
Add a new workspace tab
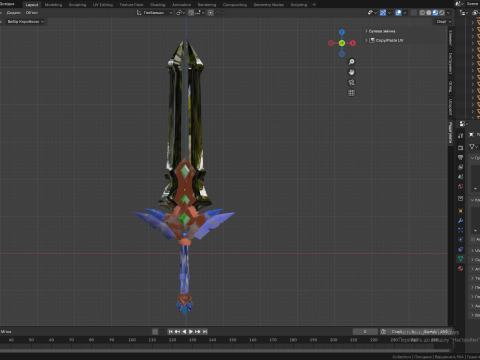click(314, 5)
